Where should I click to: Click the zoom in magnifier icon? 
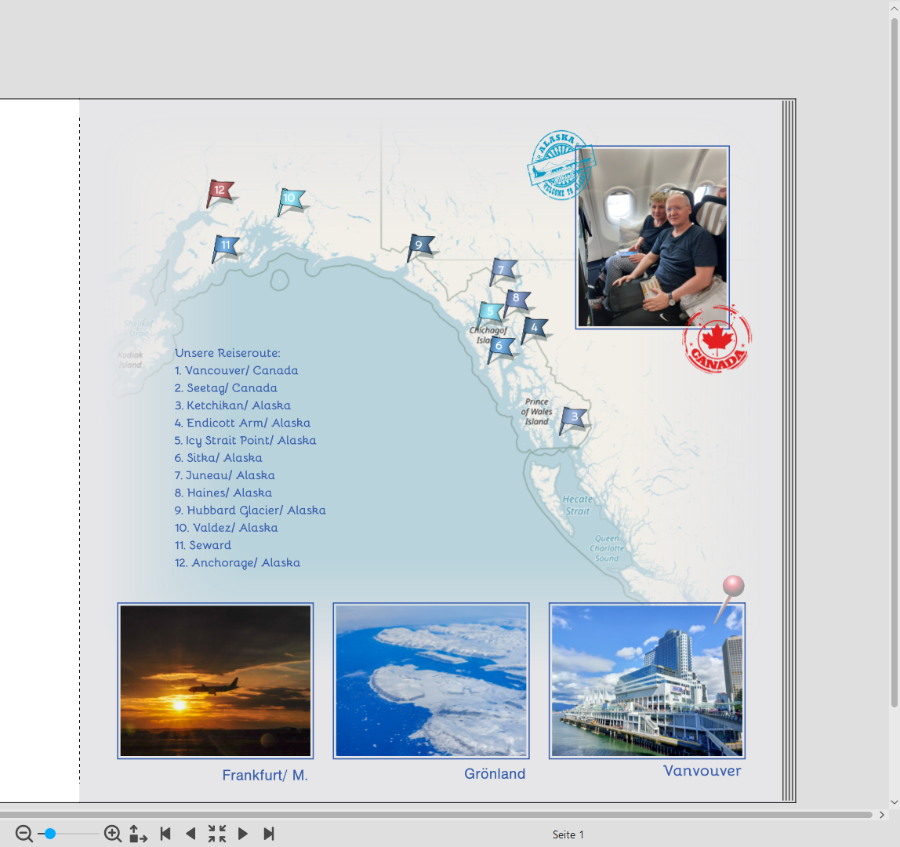click(x=113, y=833)
